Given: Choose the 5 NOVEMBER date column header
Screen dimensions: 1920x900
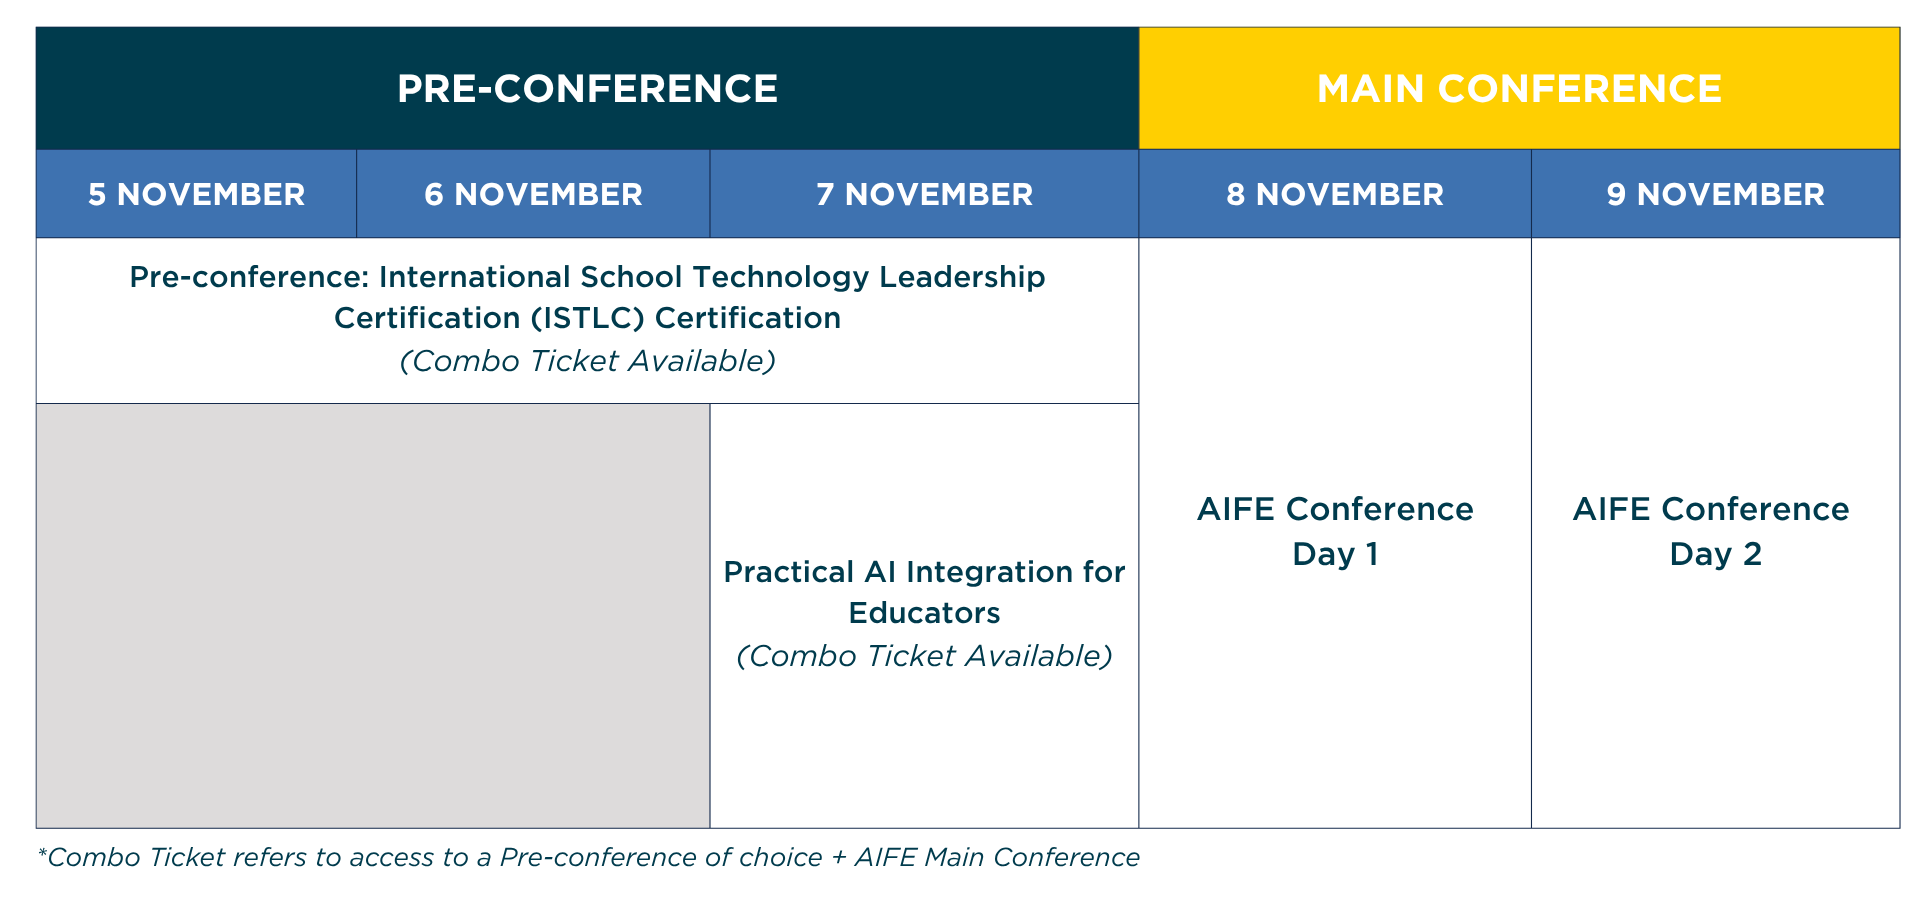Looking at the screenshot, I should pos(196,194).
